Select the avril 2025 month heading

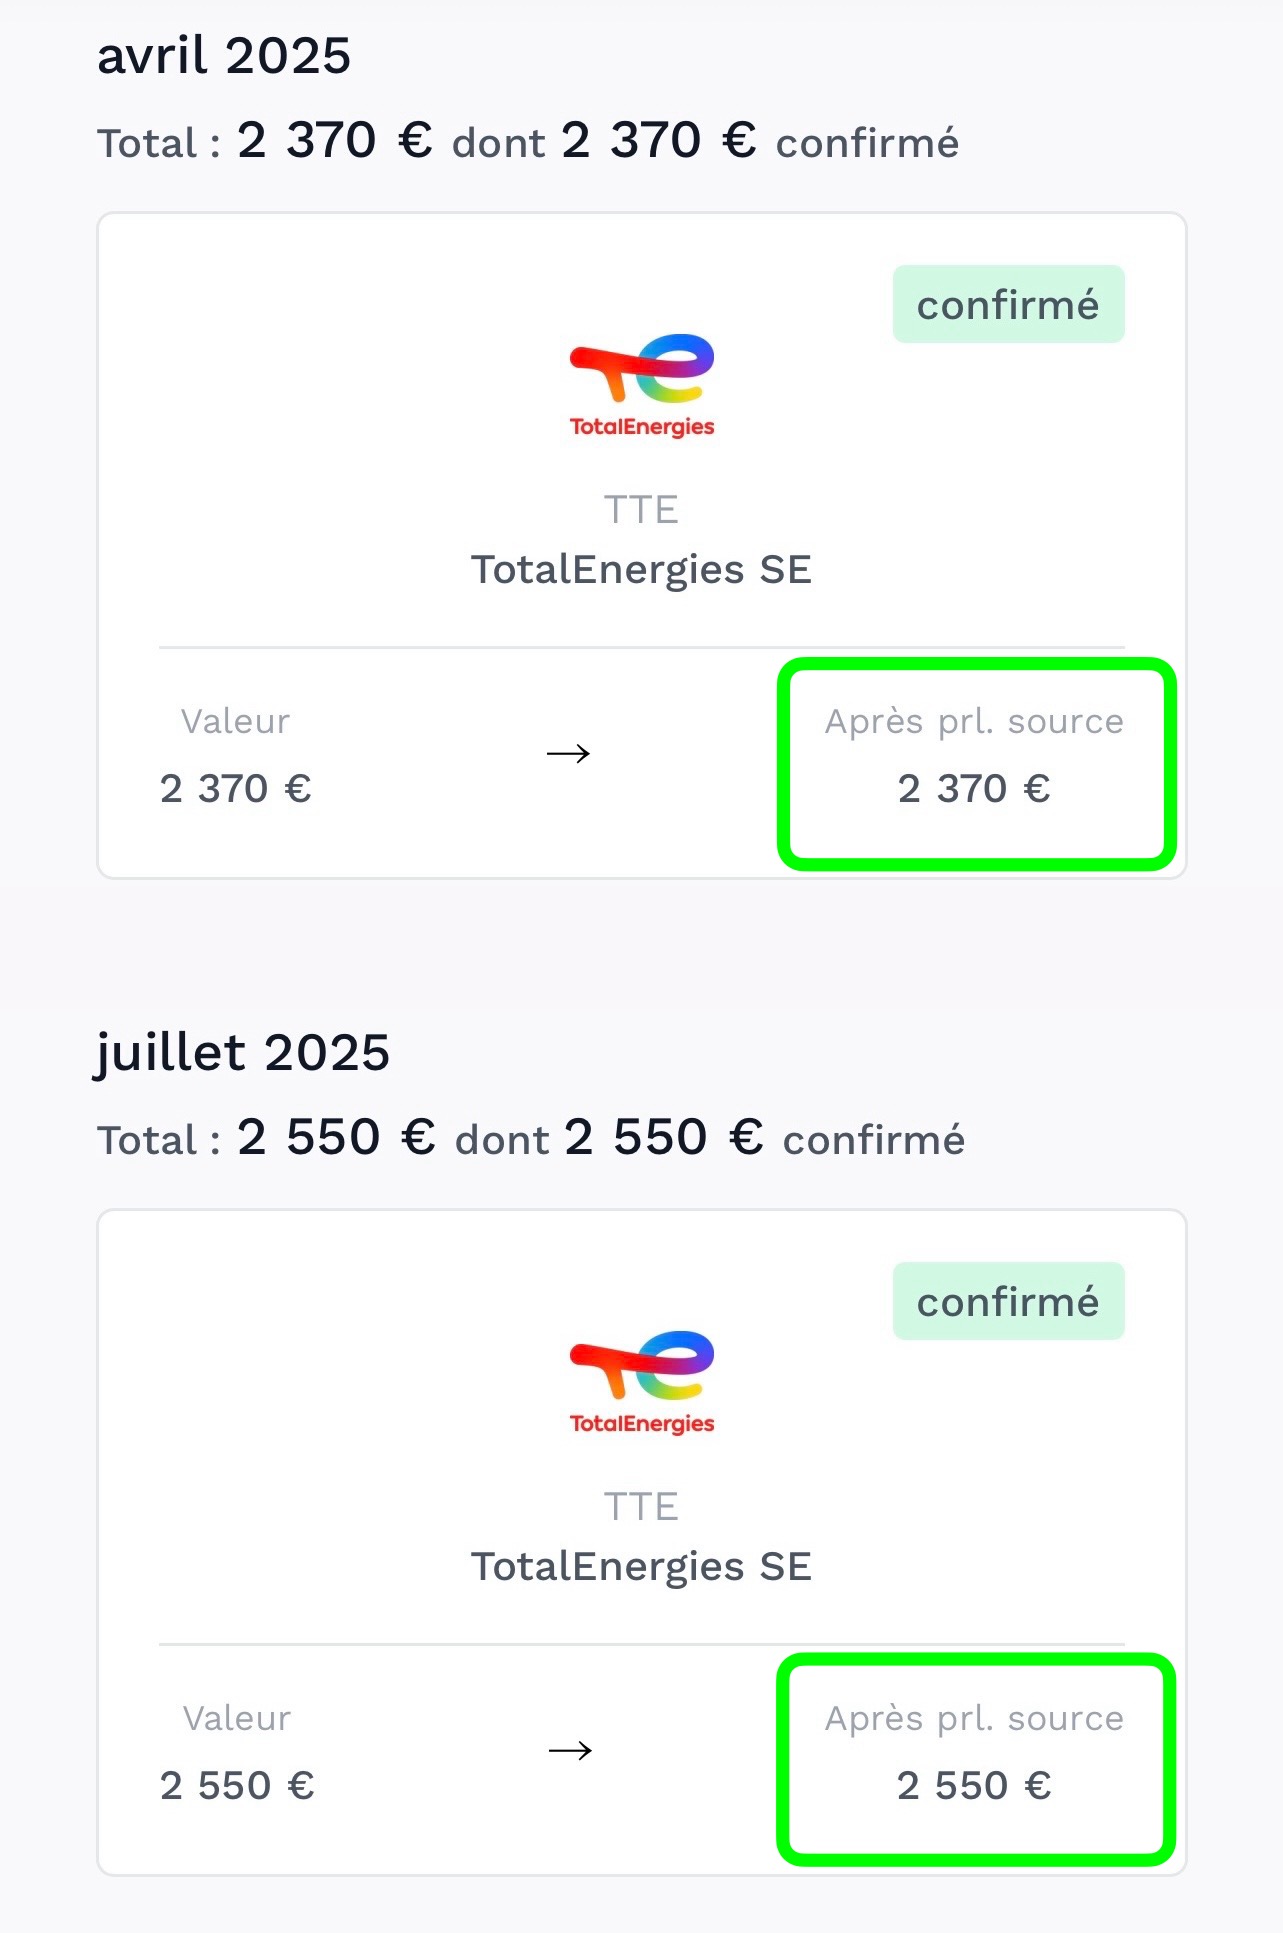point(224,56)
